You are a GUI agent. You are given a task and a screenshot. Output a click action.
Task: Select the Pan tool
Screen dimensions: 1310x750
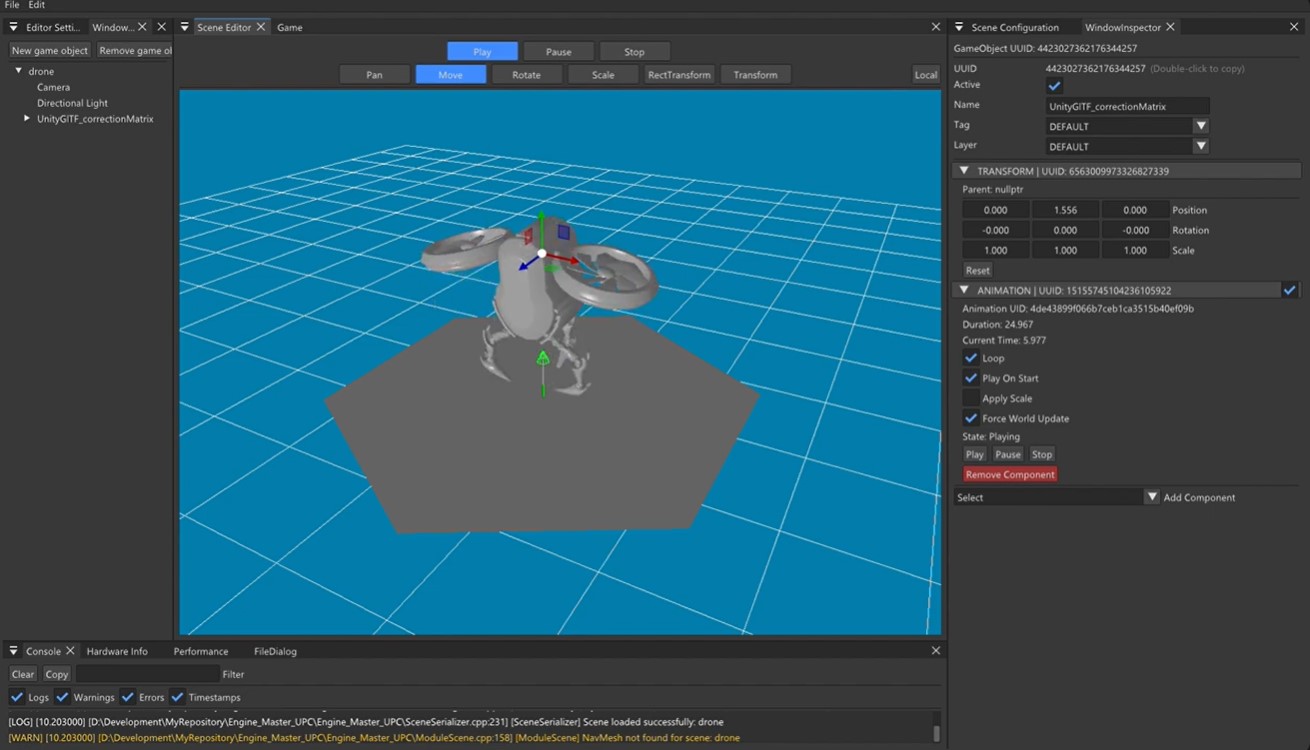coord(374,75)
